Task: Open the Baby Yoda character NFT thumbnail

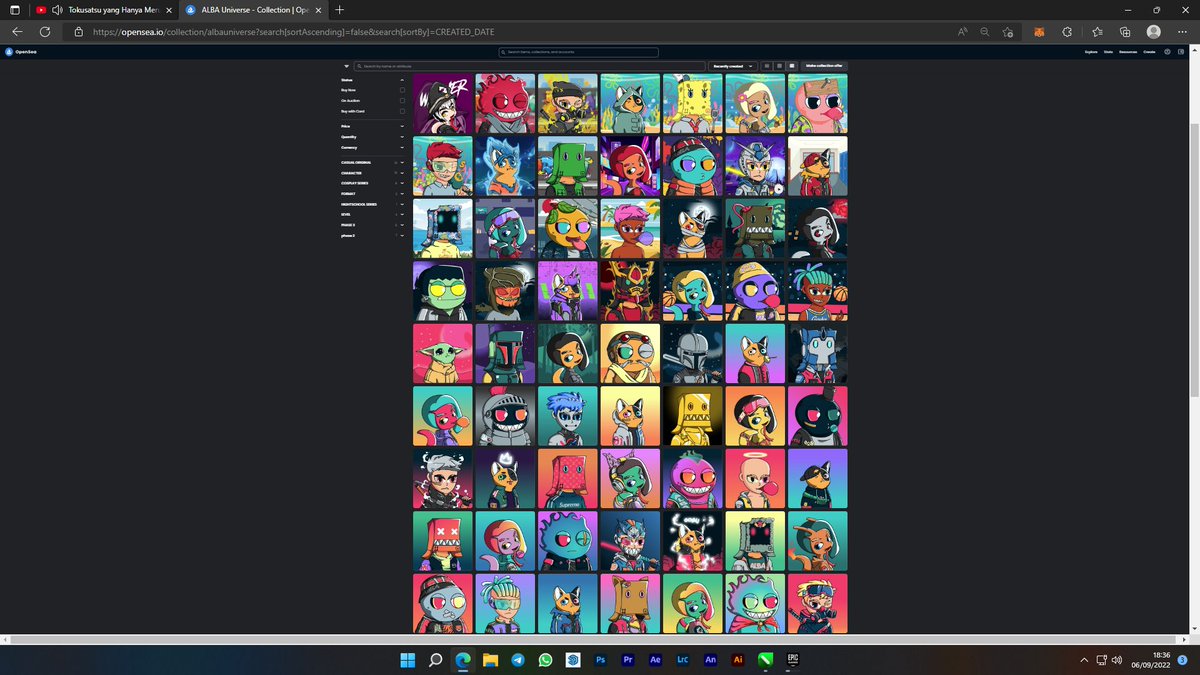Action: point(443,353)
